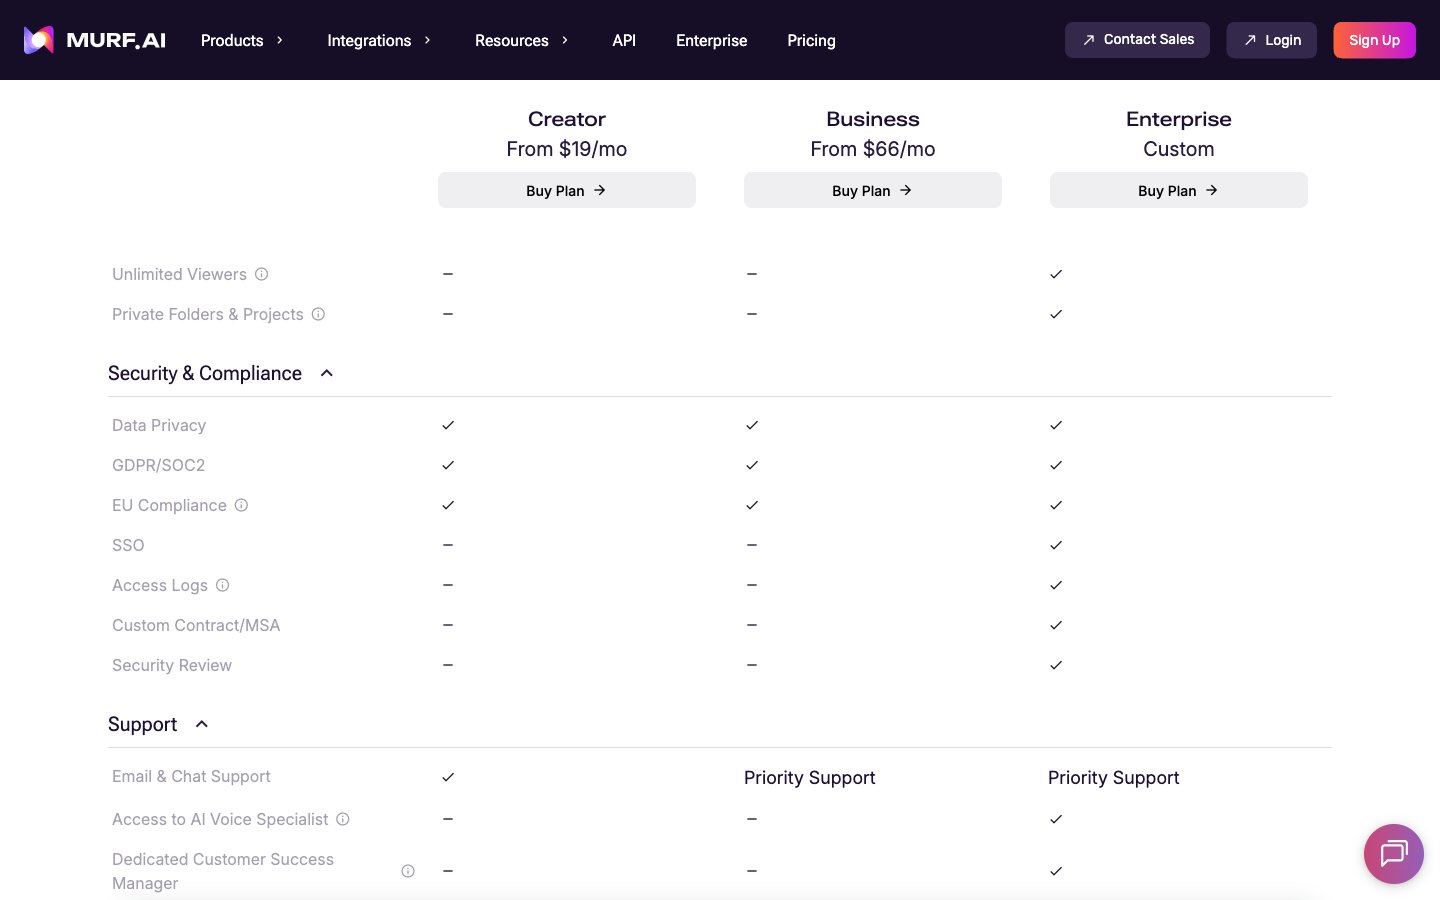Click info icon beside Private Folders & Projects

(x=318, y=314)
